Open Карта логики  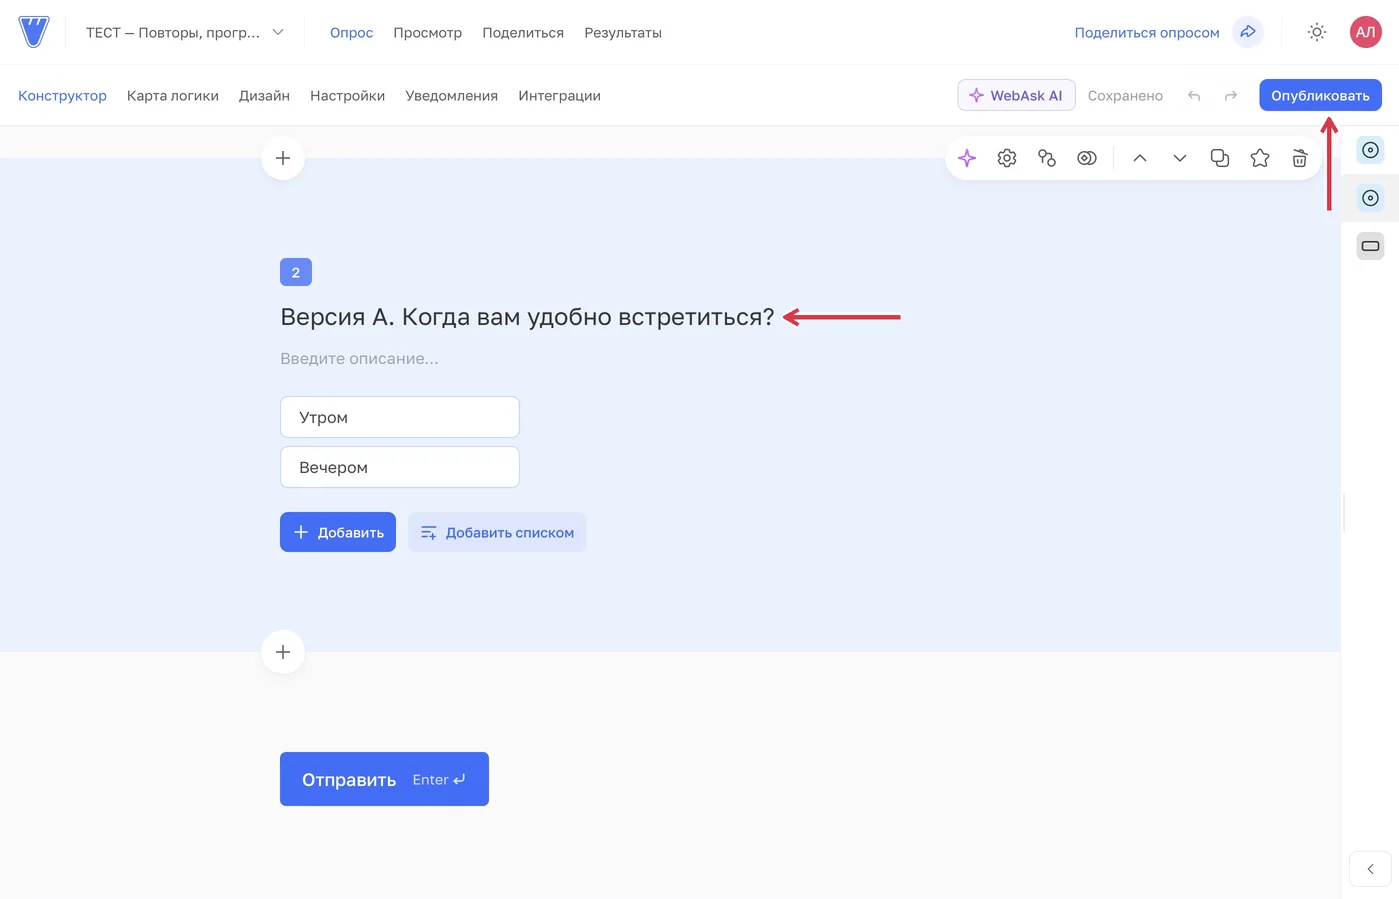tap(173, 95)
